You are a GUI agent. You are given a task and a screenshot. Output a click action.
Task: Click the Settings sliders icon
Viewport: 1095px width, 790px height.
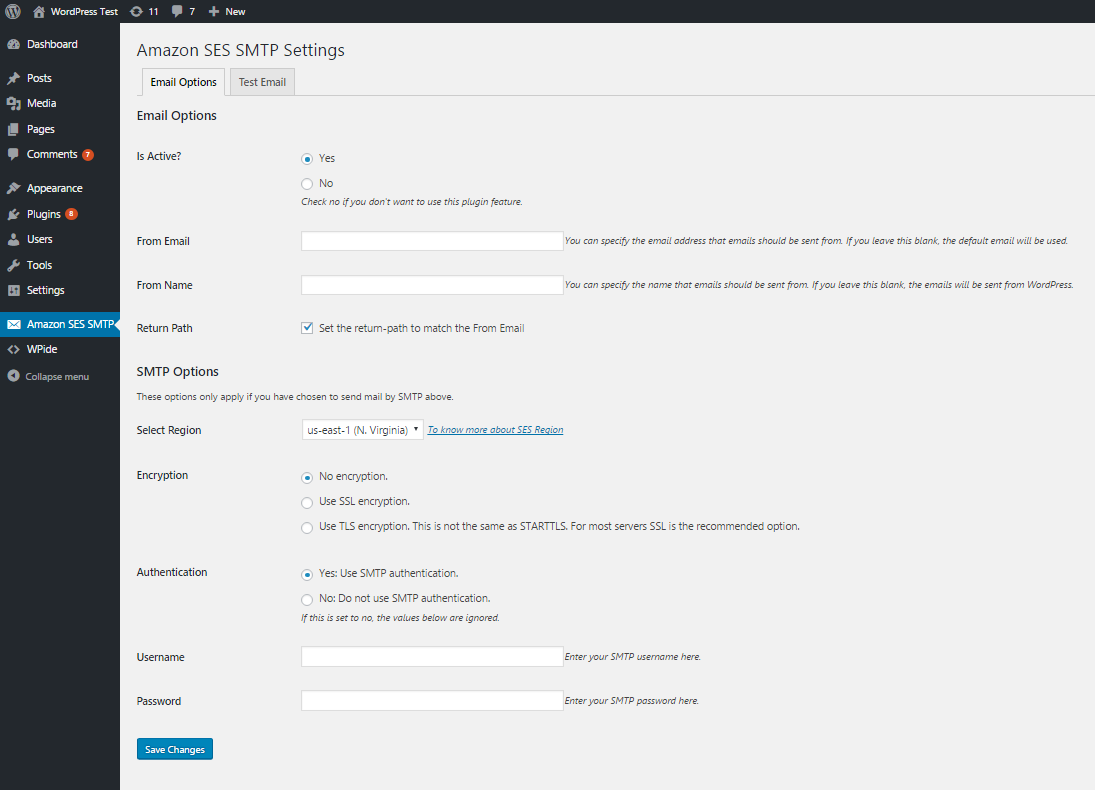coord(13,290)
